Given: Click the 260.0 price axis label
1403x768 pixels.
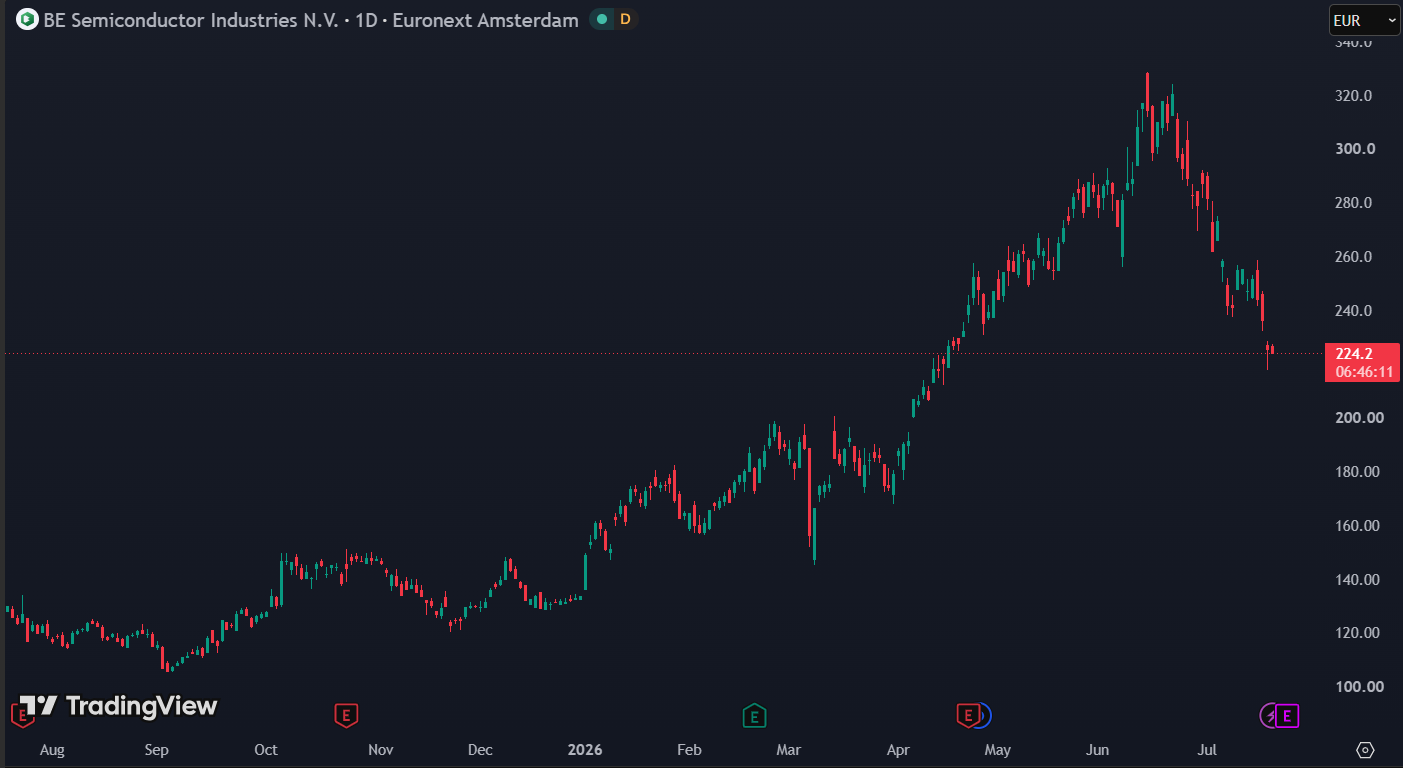Looking at the screenshot, I should pyautogui.click(x=1353, y=257).
